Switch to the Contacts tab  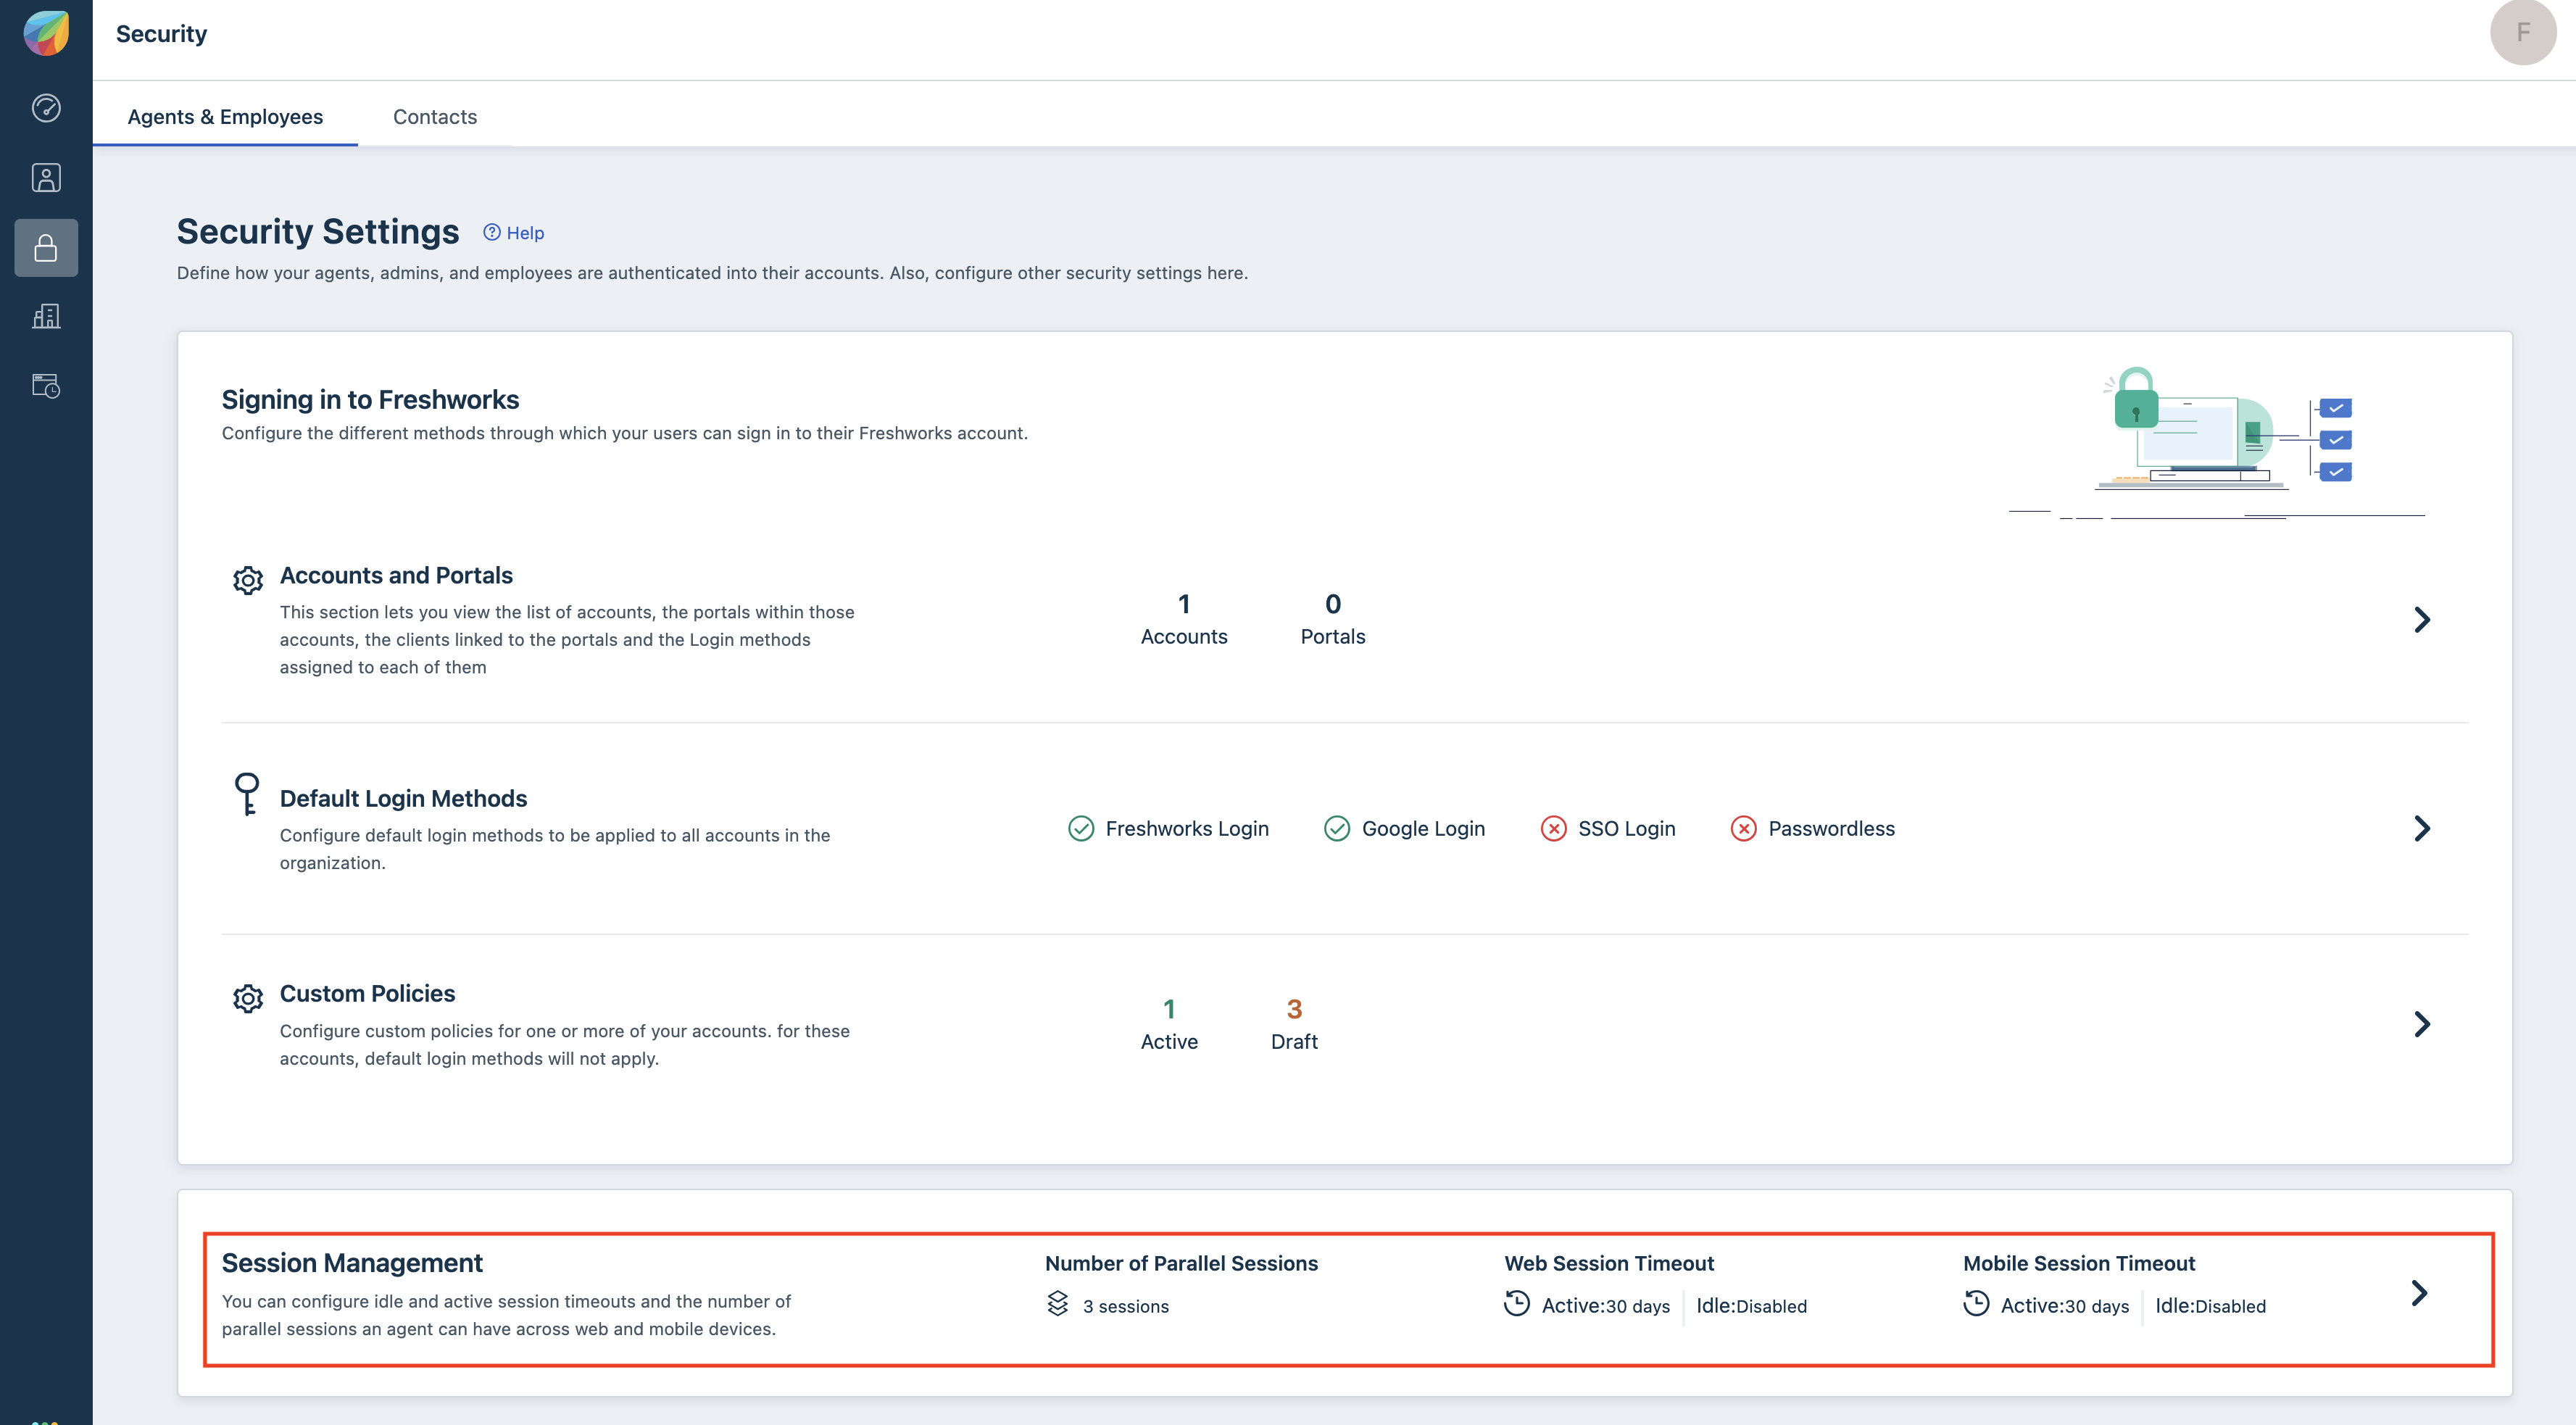(434, 117)
